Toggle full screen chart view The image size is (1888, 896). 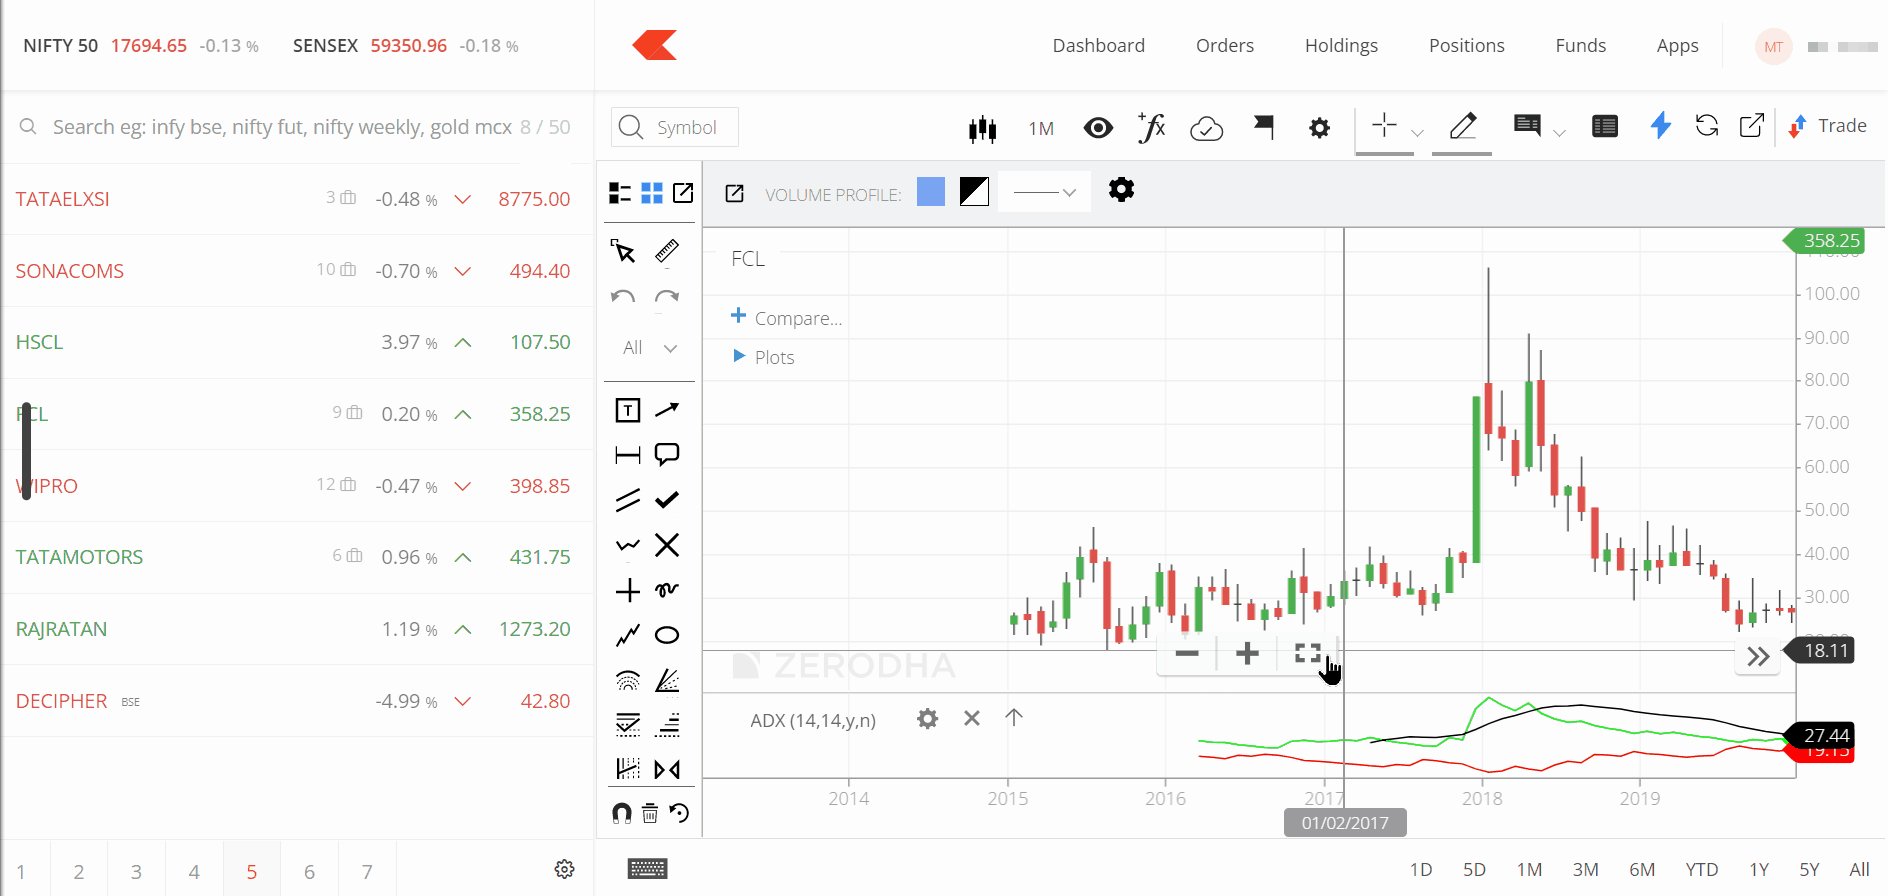pos(1308,654)
